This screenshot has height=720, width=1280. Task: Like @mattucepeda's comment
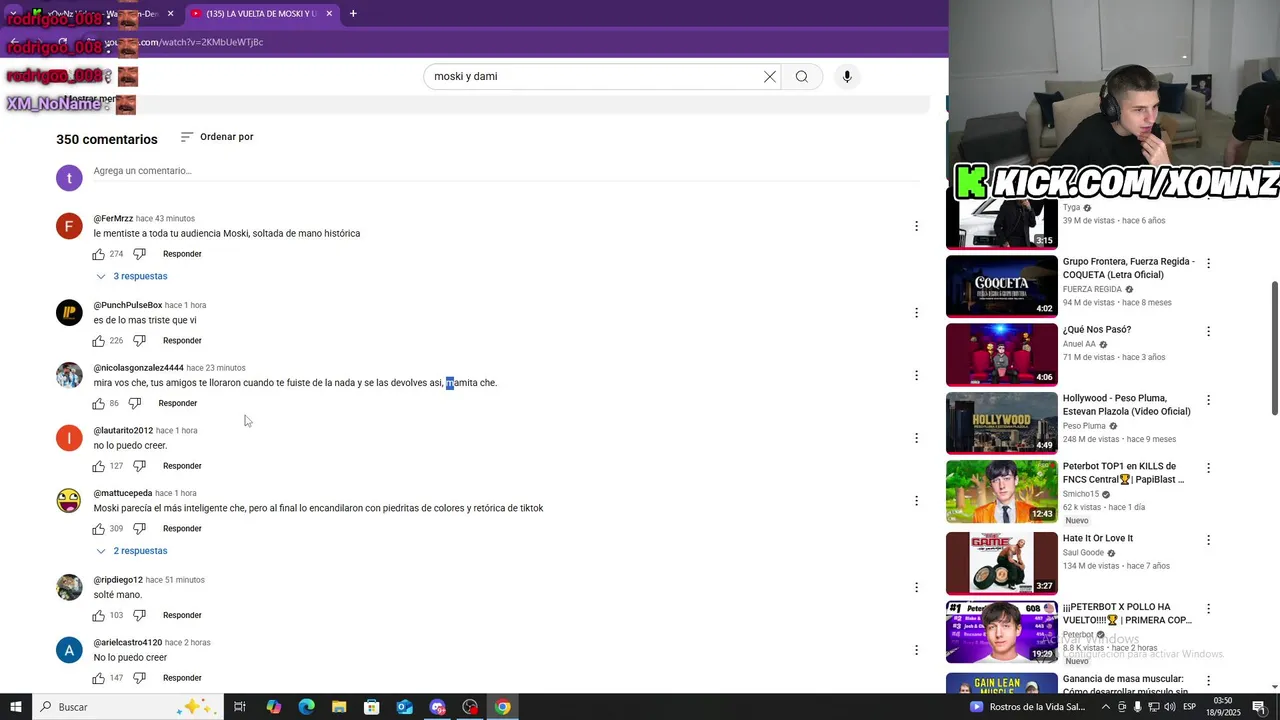tap(98, 529)
